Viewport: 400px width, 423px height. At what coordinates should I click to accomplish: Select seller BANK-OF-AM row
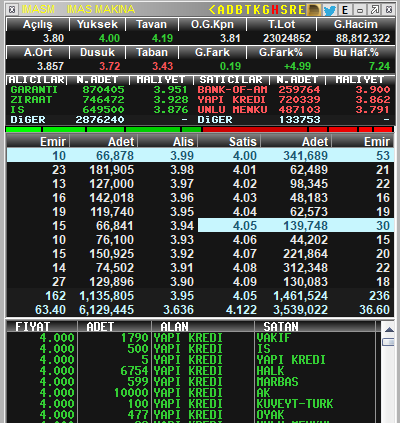[x=293, y=90]
